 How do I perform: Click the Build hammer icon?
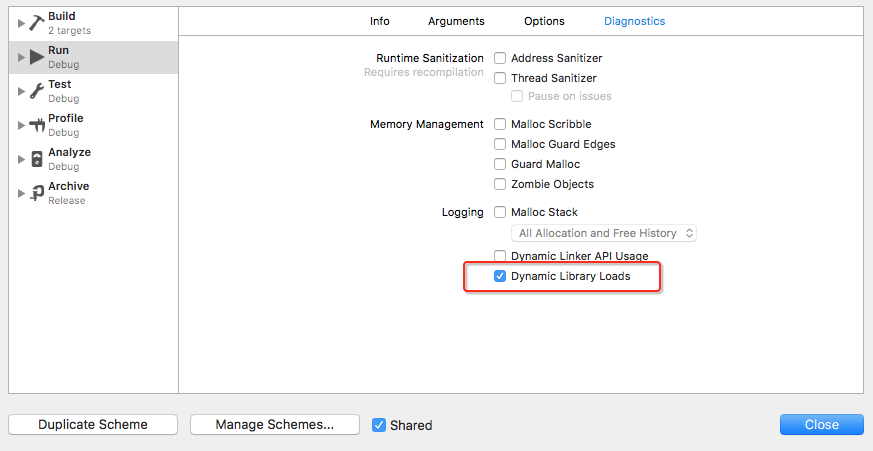(x=37, y=23)
